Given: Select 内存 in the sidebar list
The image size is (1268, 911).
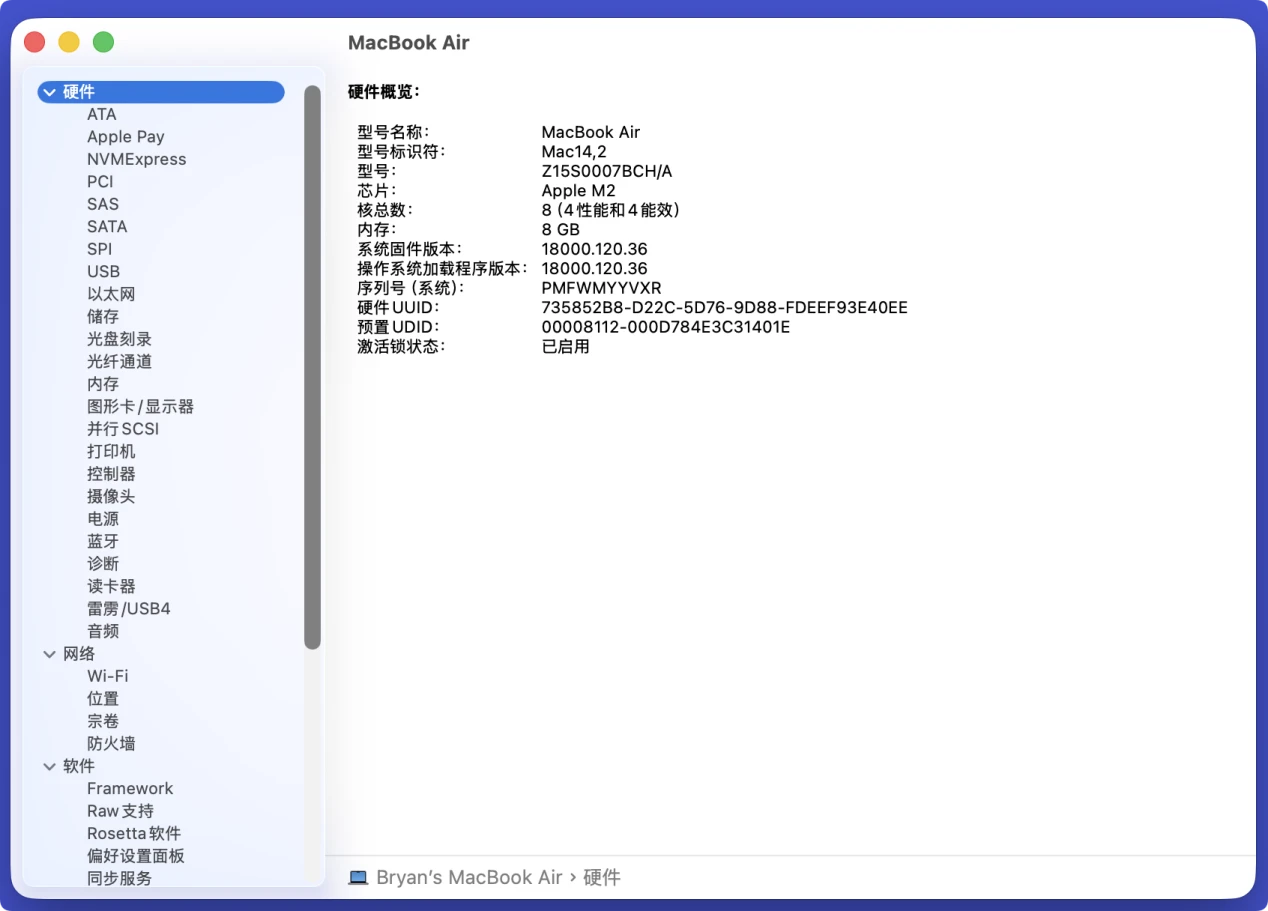Looking at the screenshot, I should coord(103,384).
